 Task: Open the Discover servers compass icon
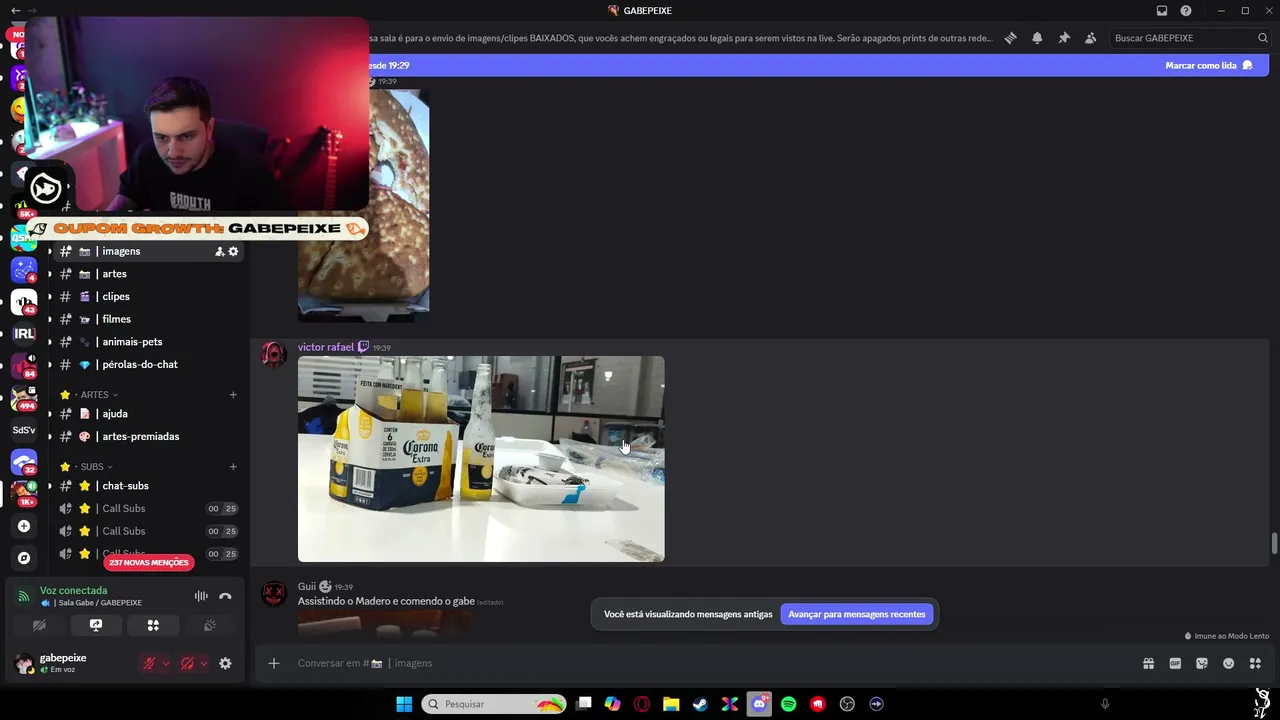24,558
